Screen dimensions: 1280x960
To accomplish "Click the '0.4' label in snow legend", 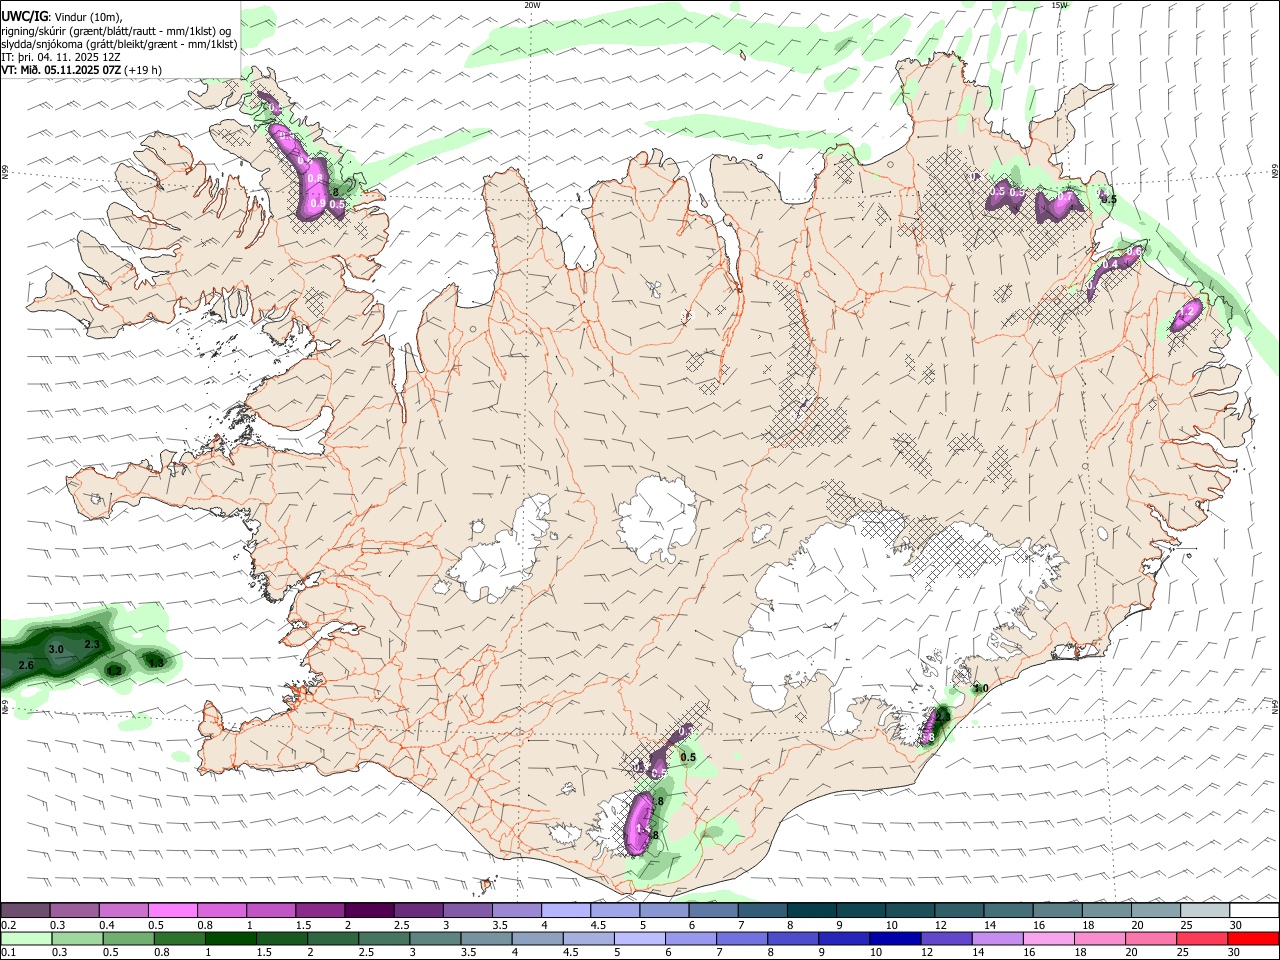I will 107,925.
